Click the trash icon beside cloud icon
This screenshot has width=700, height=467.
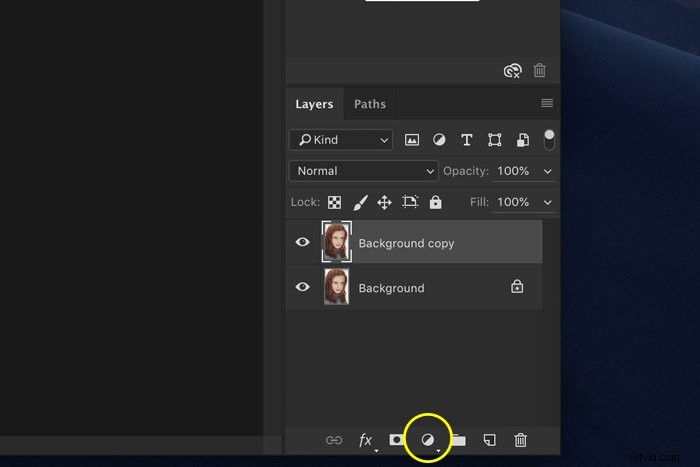[x=539, y=70]
